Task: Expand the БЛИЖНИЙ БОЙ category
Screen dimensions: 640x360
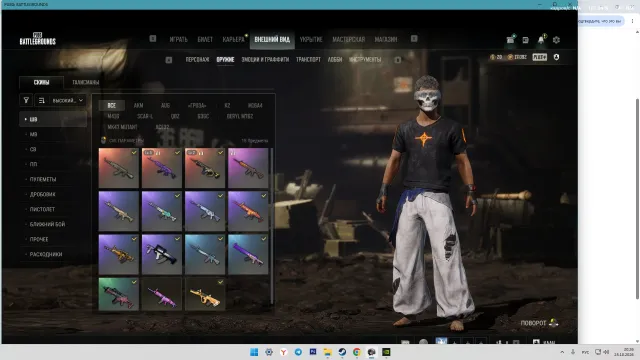Action: click(x=53, y=224)
